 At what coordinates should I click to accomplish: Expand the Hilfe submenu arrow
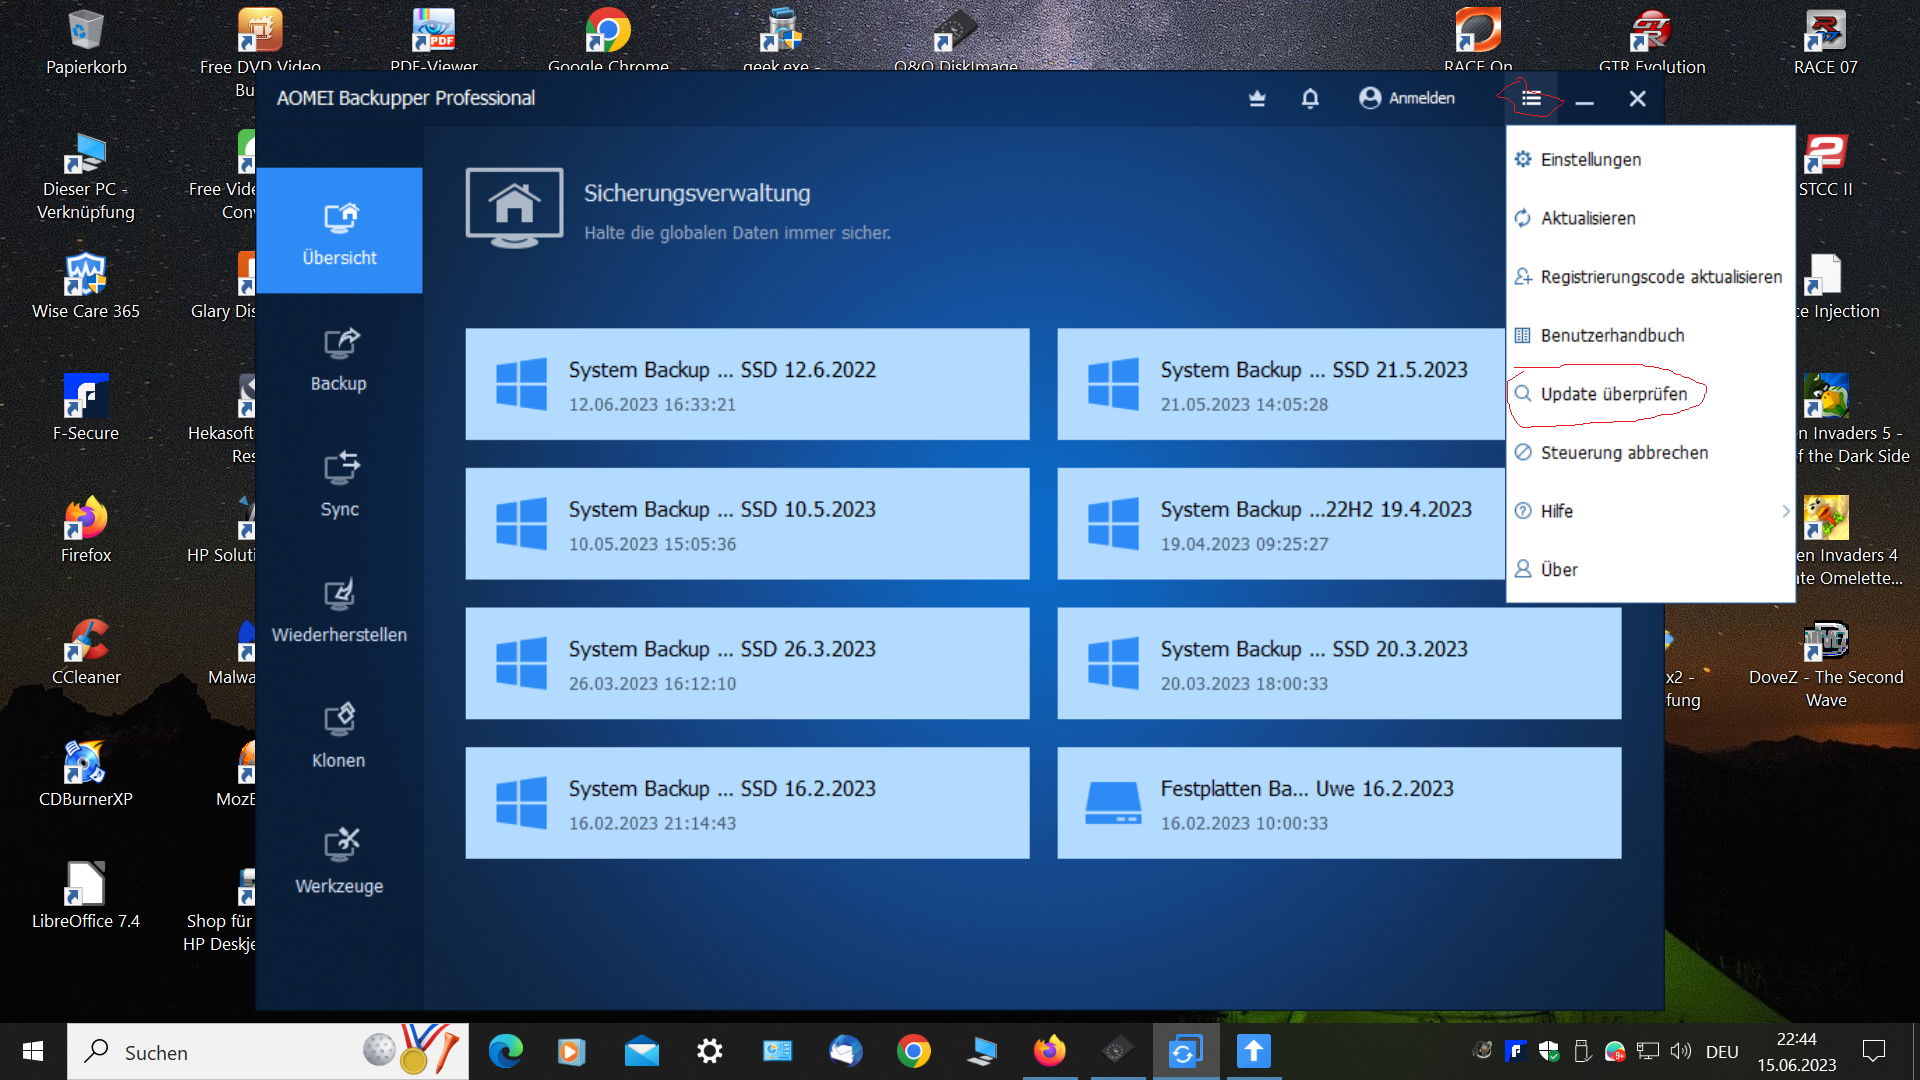point(1785,511)
